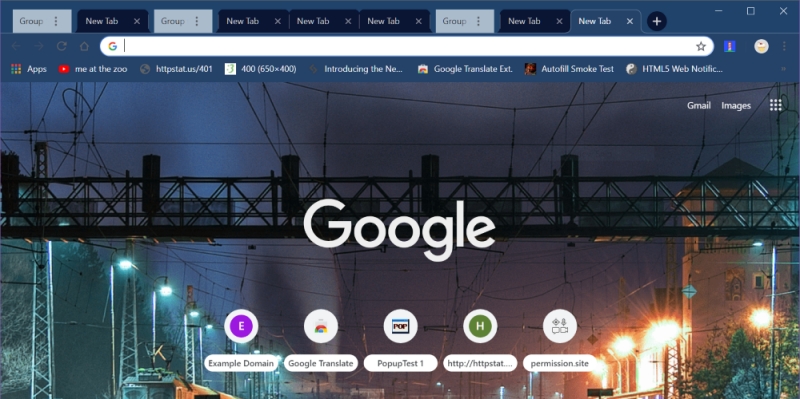Image resolution: width=800 pixels, height=399 pixels.
Task: Click the new tab plus button
Action: [657, 21]
